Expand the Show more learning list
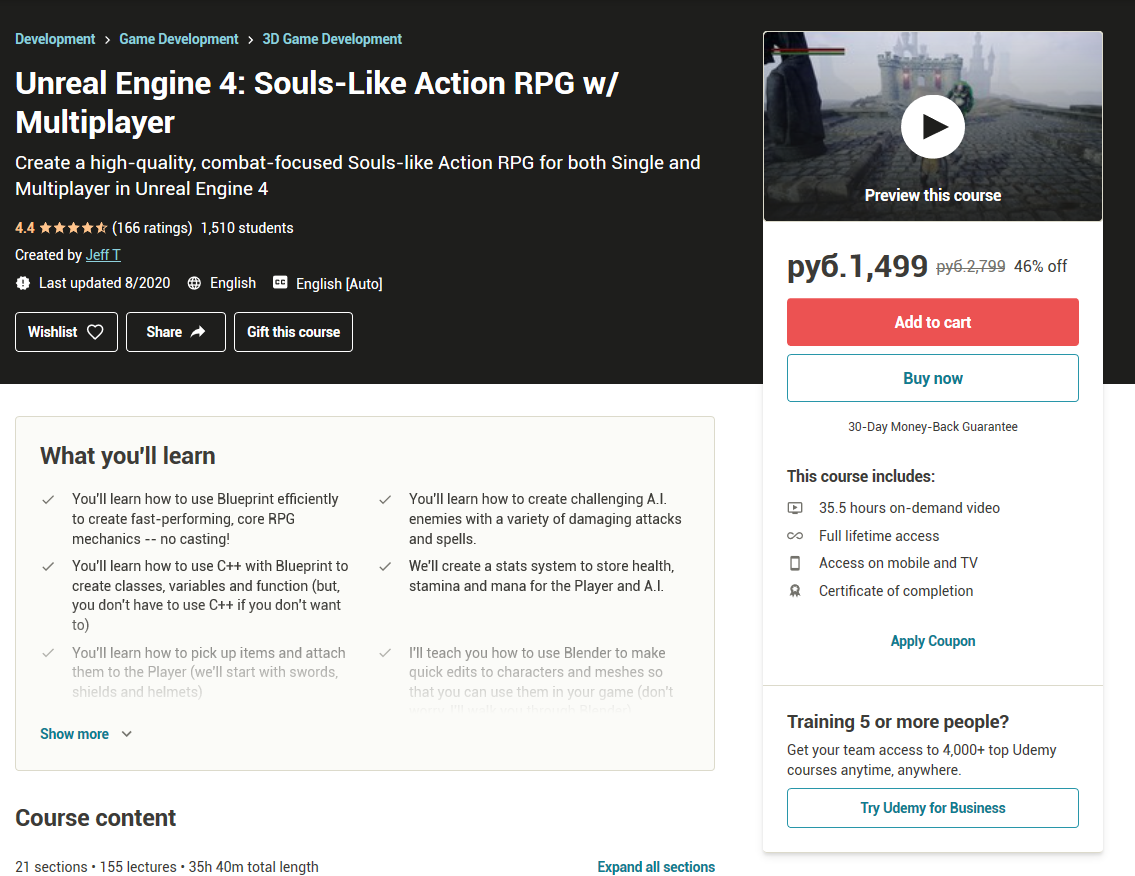 (75, 734)
